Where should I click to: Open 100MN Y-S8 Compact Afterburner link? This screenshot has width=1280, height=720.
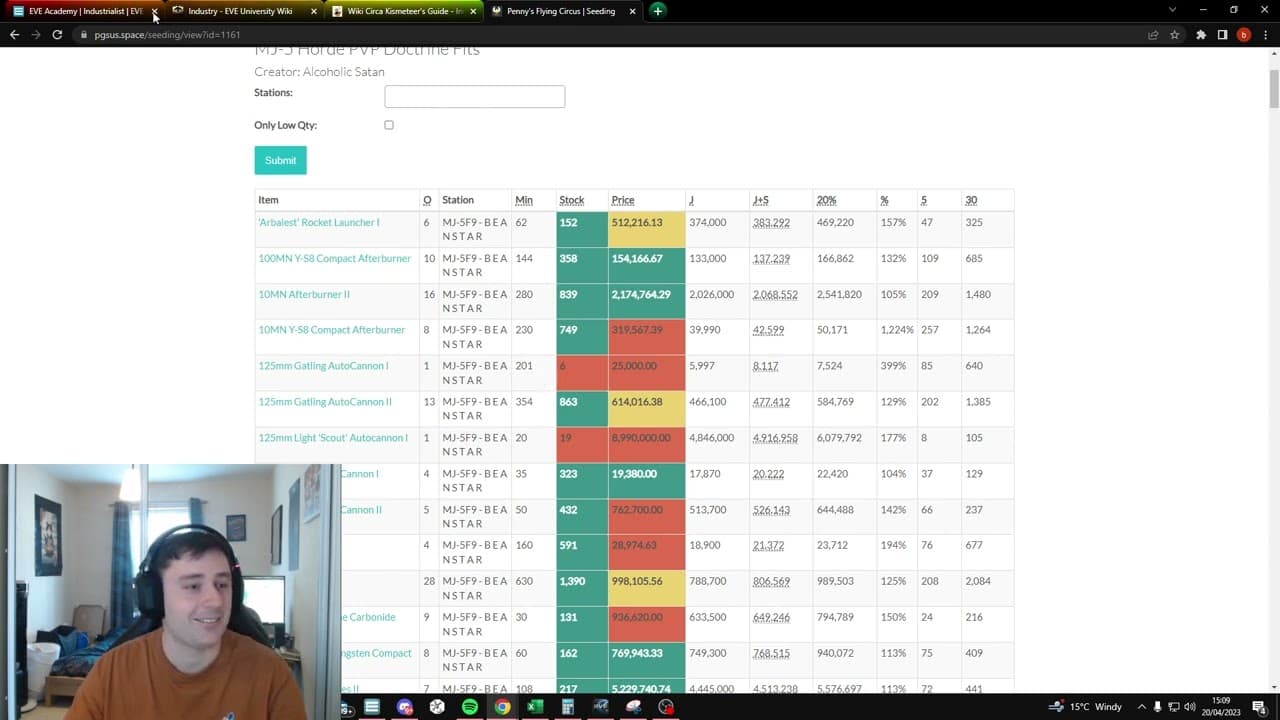[x=335, y=258]
